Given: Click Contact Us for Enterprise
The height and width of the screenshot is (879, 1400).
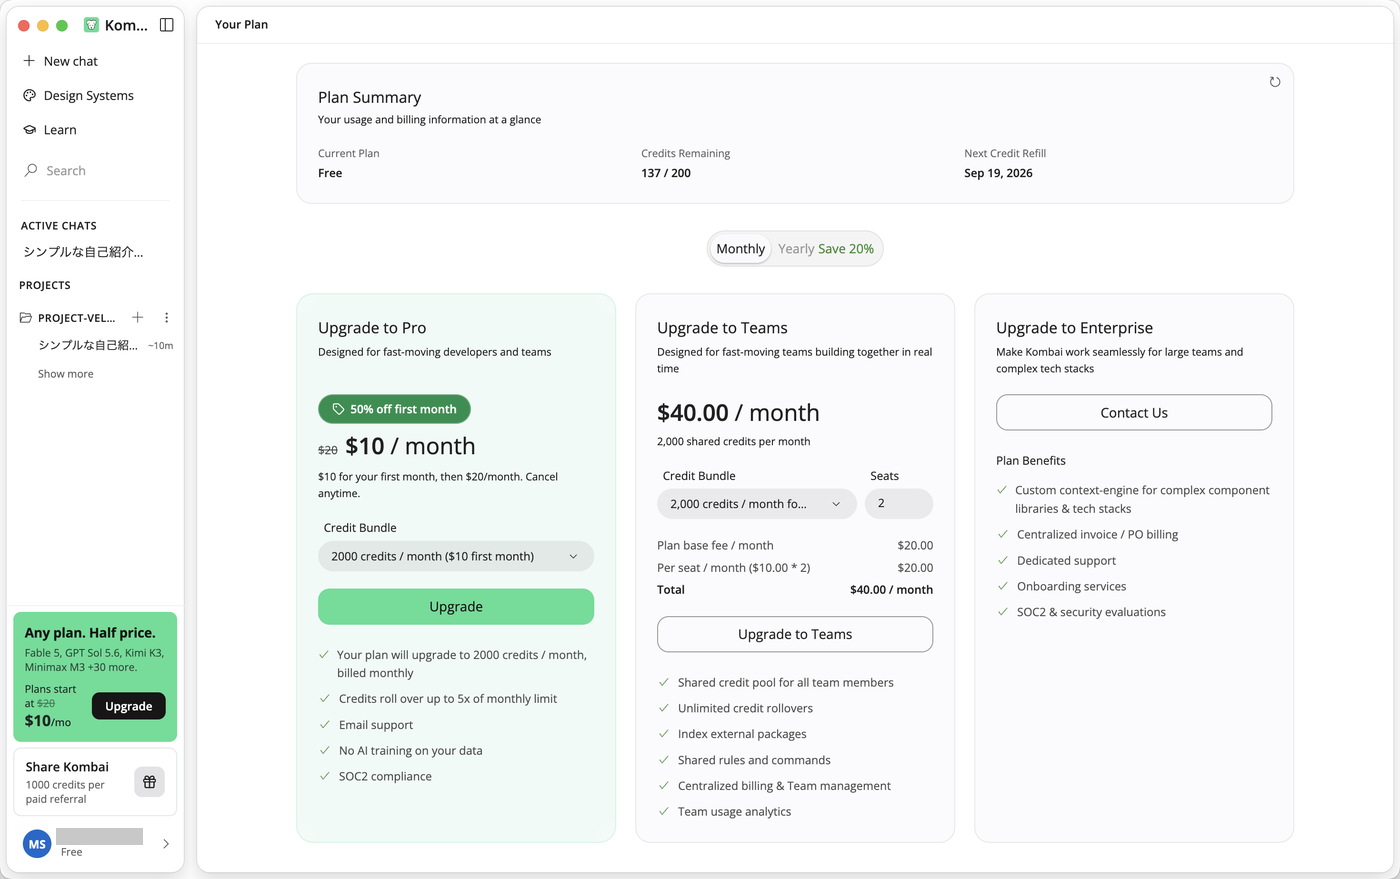Looking at the screenshot, I should 1134,413.
